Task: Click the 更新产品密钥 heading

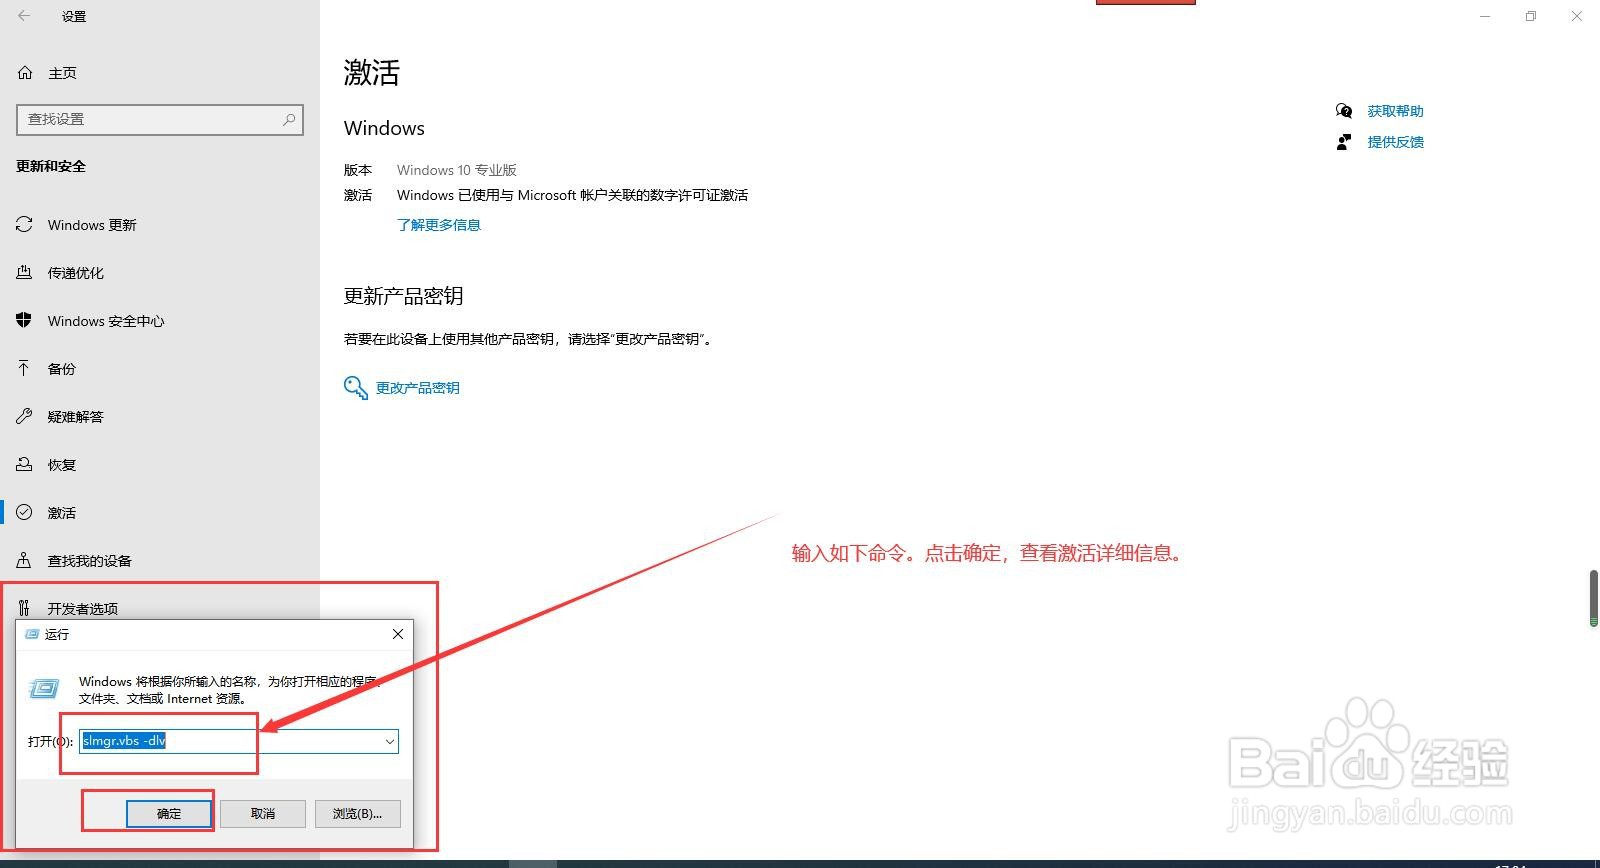Action: (x=404, y=296)
